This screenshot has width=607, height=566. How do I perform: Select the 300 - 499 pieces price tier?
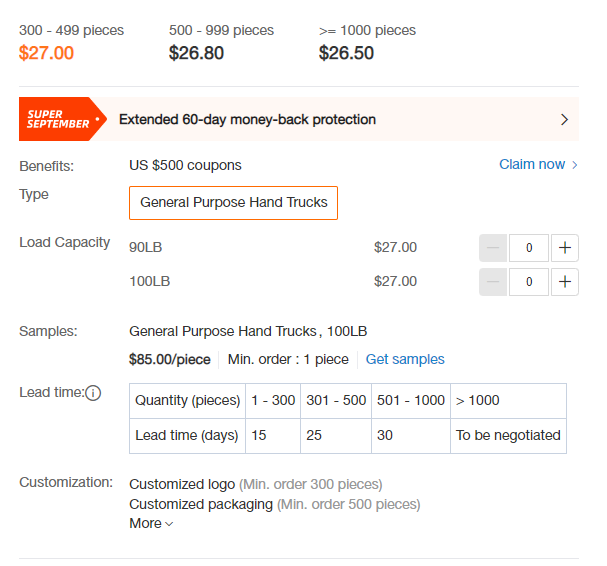point(71,42)
